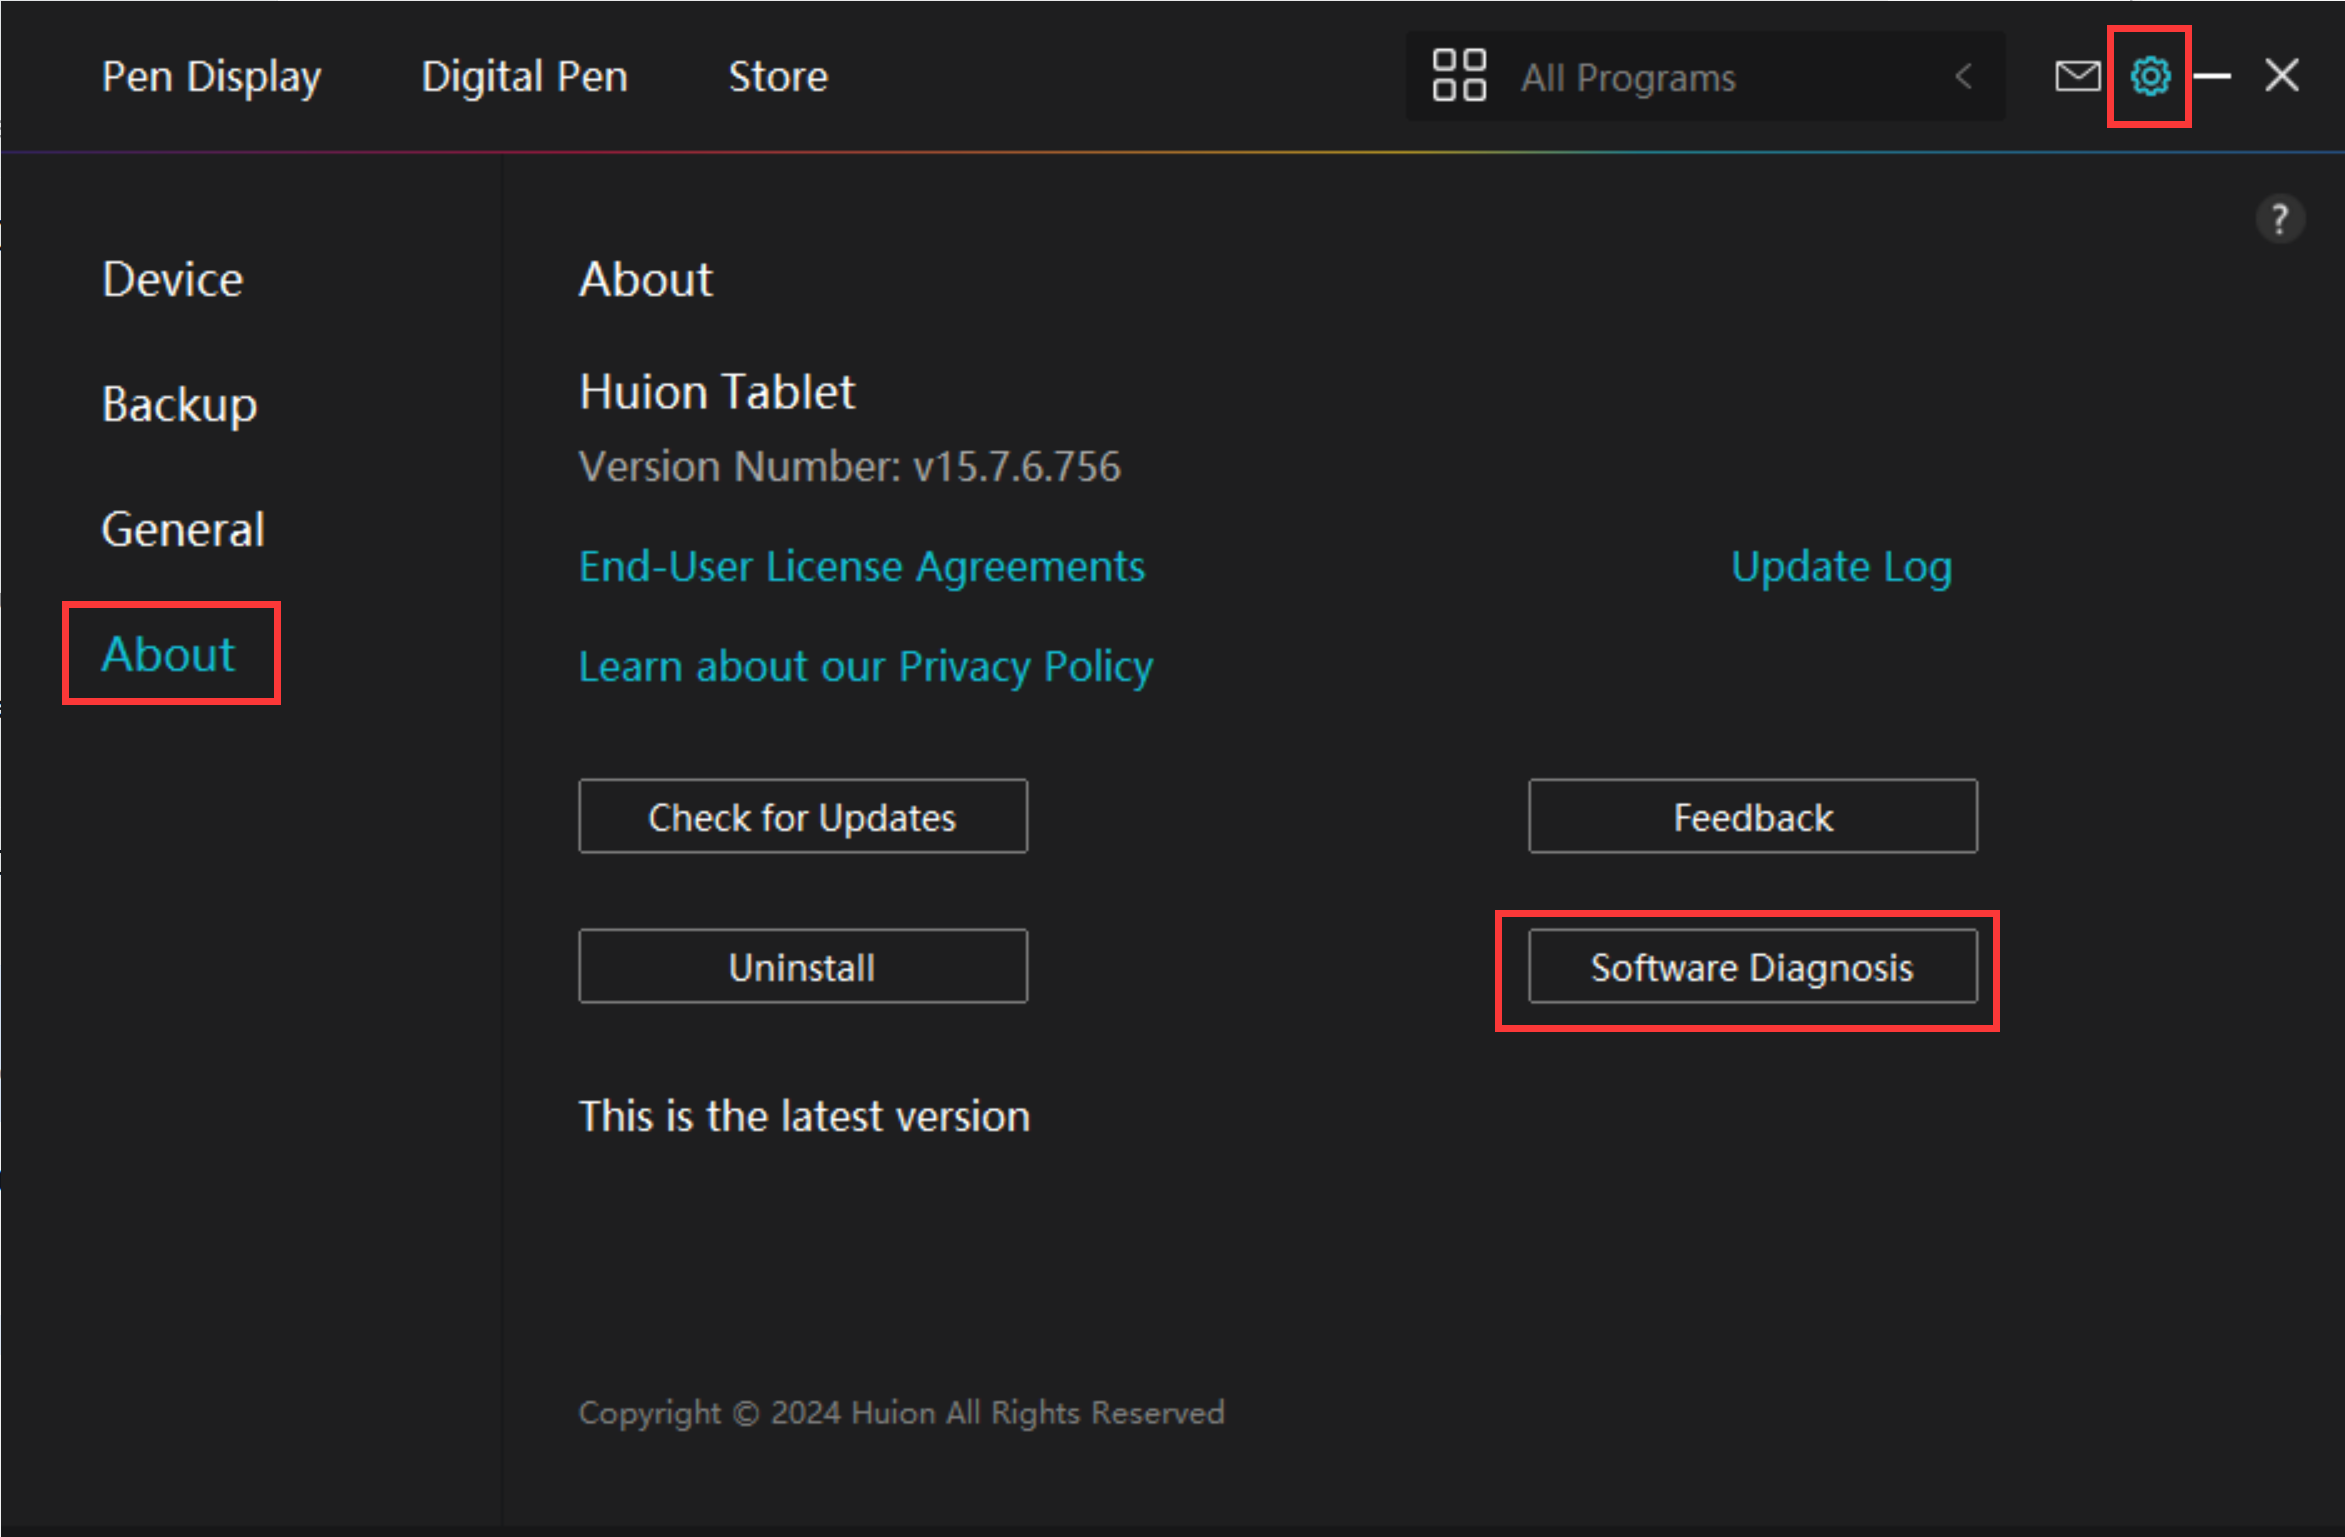This screenshot has height=1537, width=2345.
Task: Open the mail message icon
Action: [2077, 76]
